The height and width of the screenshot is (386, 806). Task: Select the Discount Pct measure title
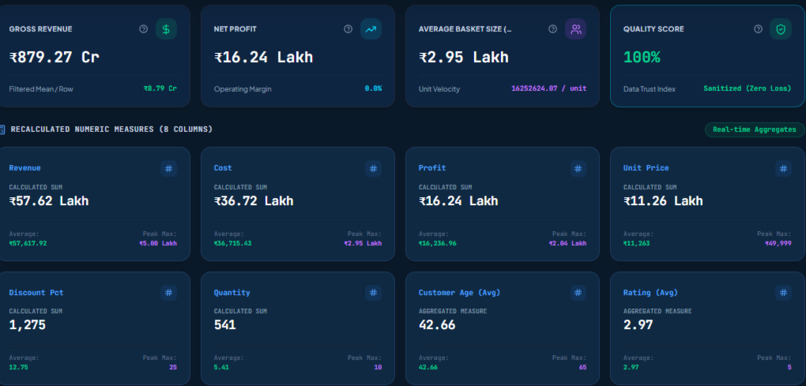(36, 292)
